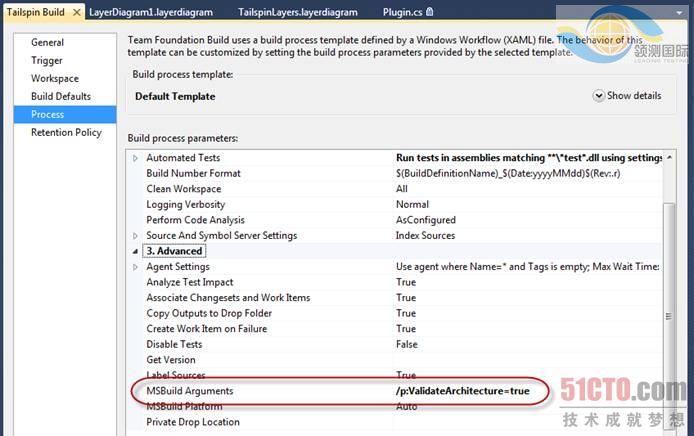Select the Retention Policy section

[66, 132]
